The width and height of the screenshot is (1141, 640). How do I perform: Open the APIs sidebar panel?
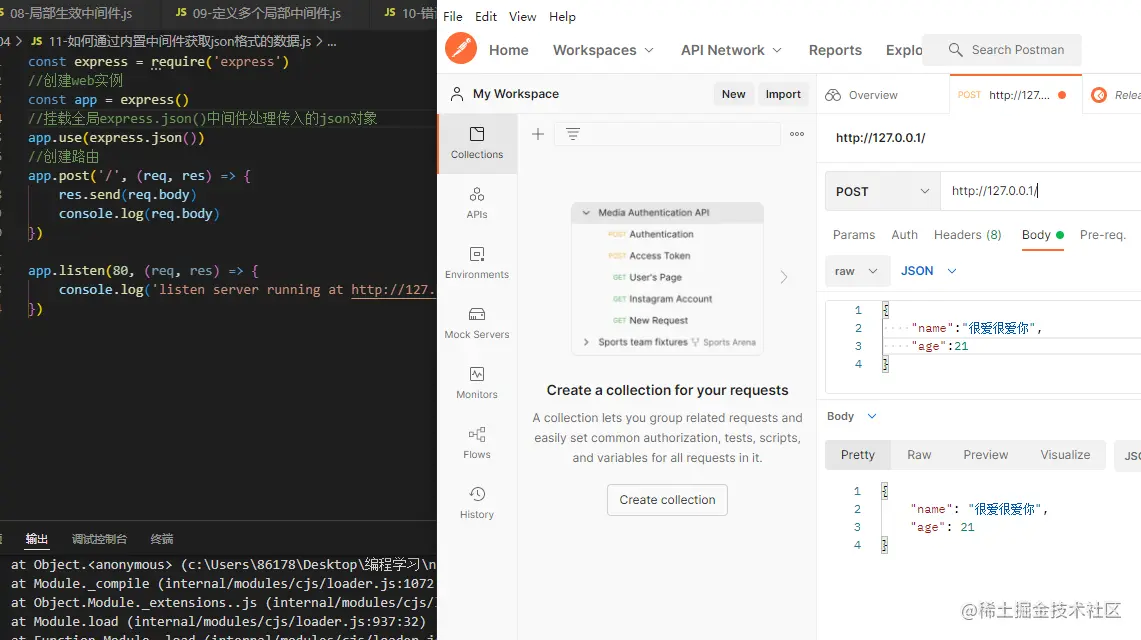coord(477,203)
